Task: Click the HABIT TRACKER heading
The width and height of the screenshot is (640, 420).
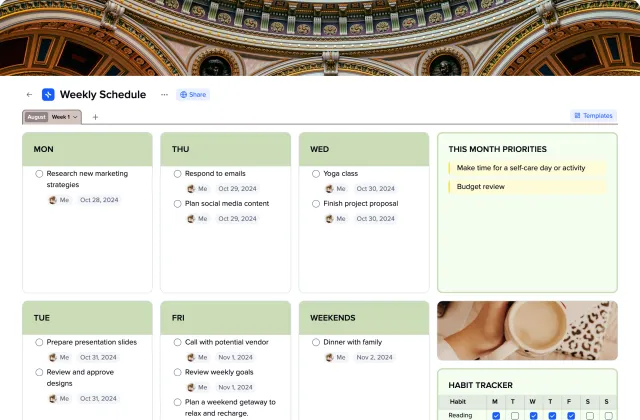Action: pos(480,385)
